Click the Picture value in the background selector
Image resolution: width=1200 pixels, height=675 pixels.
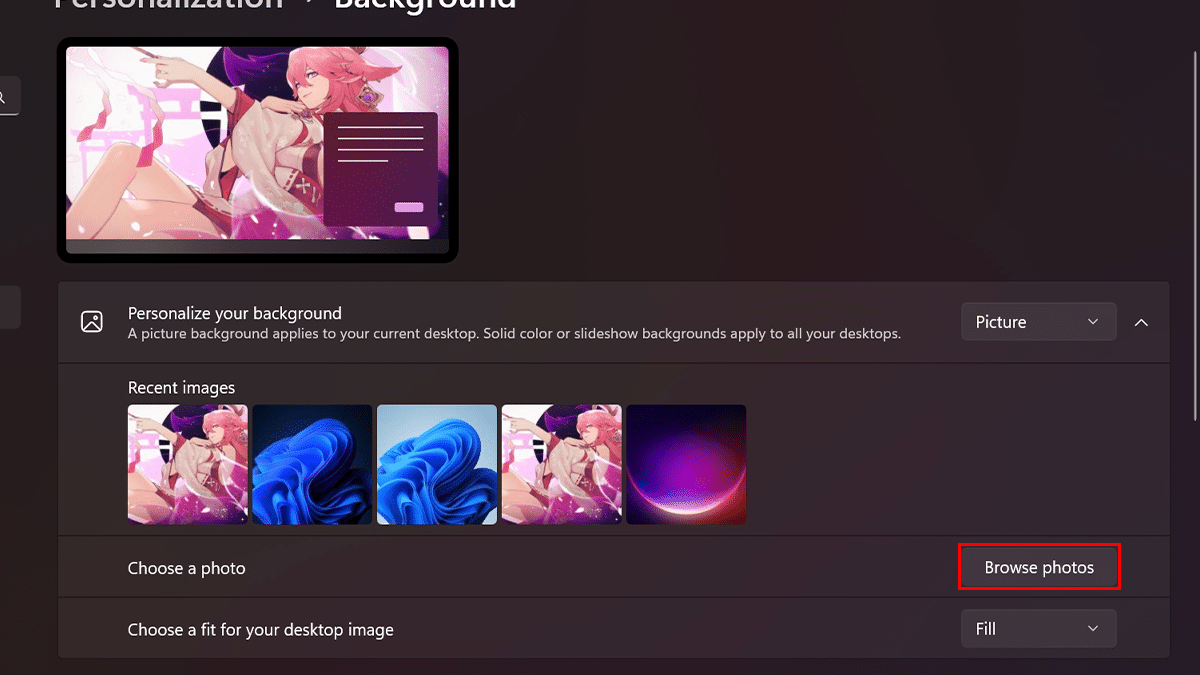(1000, 321)
